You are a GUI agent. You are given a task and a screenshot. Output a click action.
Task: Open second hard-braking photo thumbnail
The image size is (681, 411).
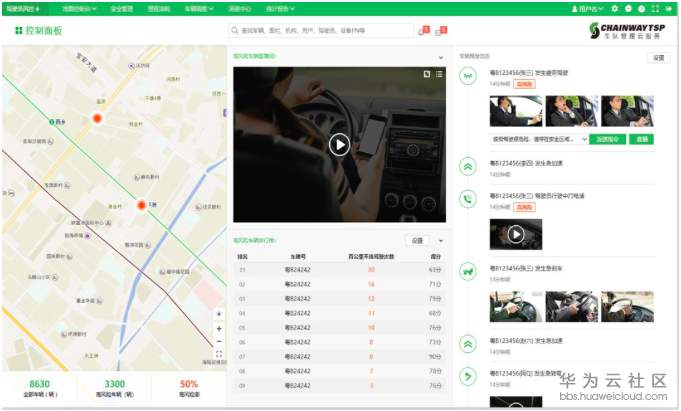point(572,307)
